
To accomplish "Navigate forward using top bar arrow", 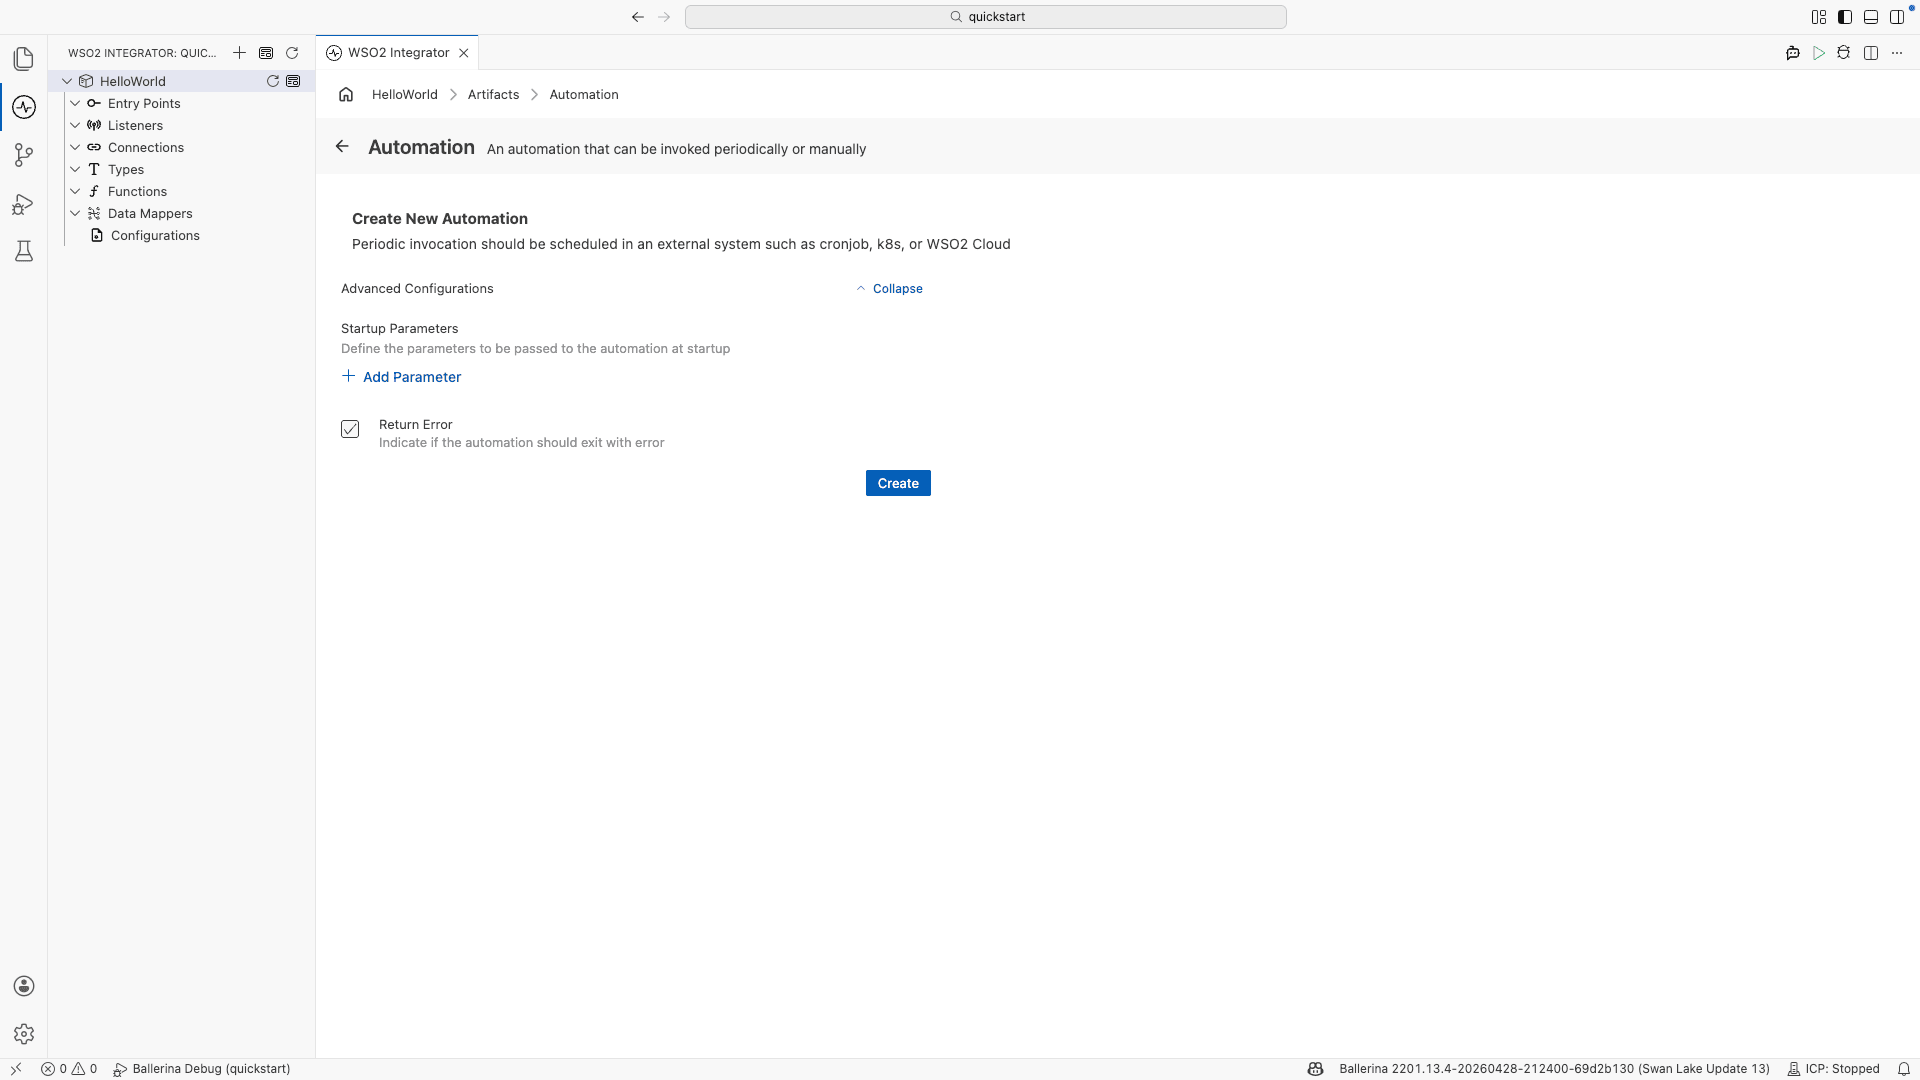I will [x=664, y=17].
